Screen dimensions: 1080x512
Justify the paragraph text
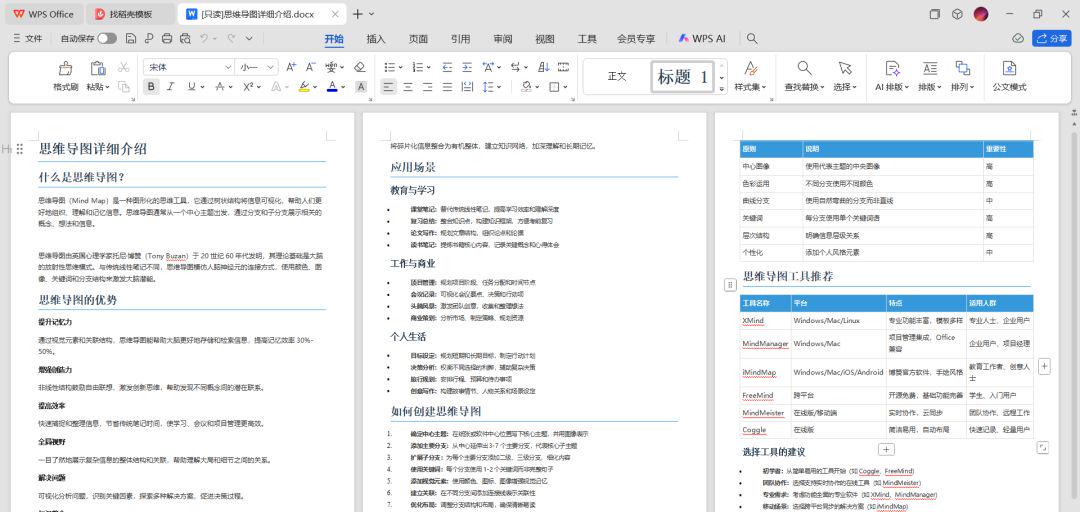(x=447, y=87)
